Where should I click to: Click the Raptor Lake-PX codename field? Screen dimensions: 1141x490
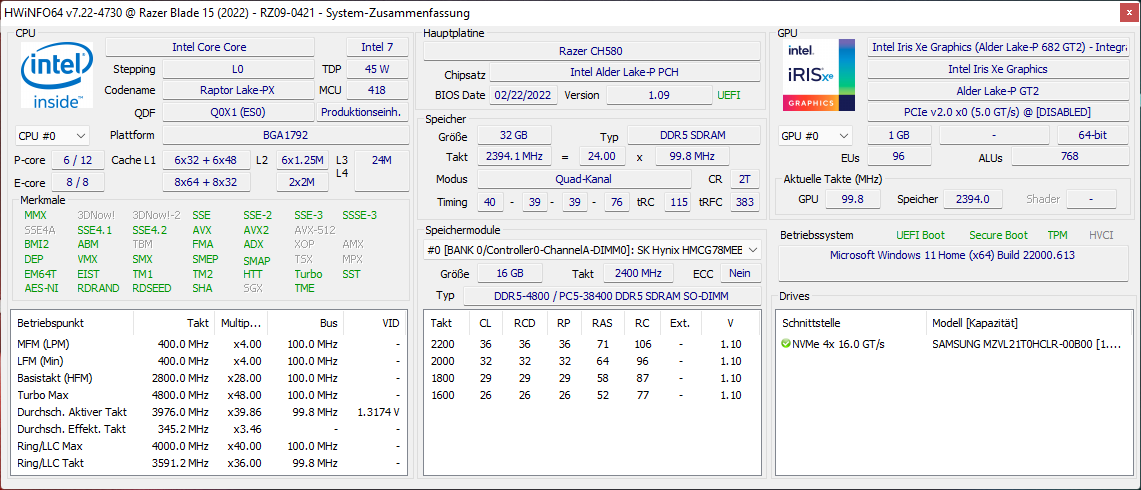pyautogui.click(x=237, y=91)
